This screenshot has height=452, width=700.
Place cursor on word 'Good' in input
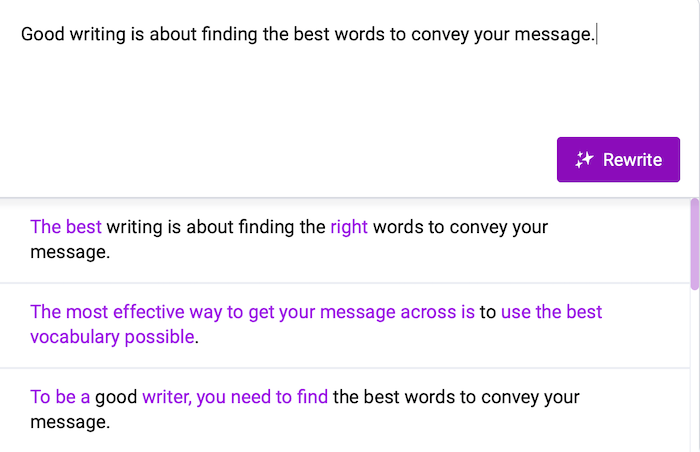click(43, 34)
